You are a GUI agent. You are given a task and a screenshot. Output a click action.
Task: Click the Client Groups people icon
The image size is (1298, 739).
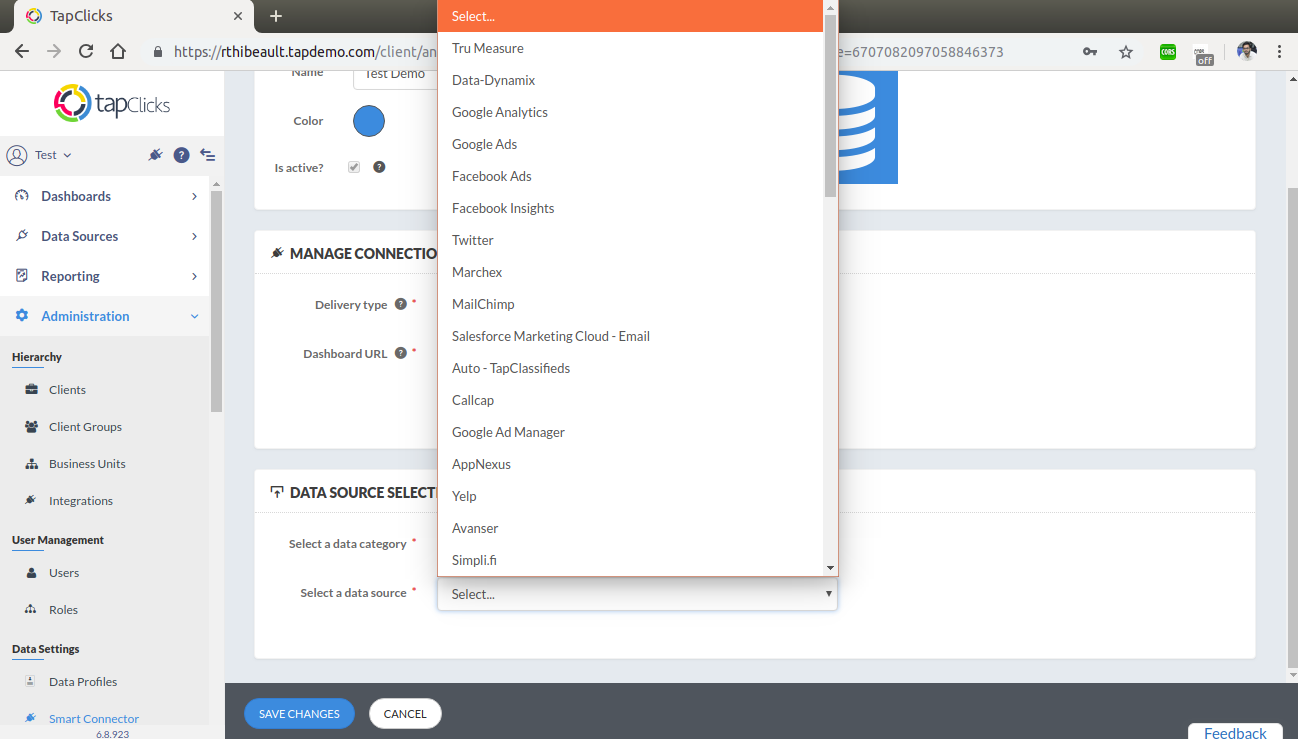pyautogui.click(x=31, y=427)
